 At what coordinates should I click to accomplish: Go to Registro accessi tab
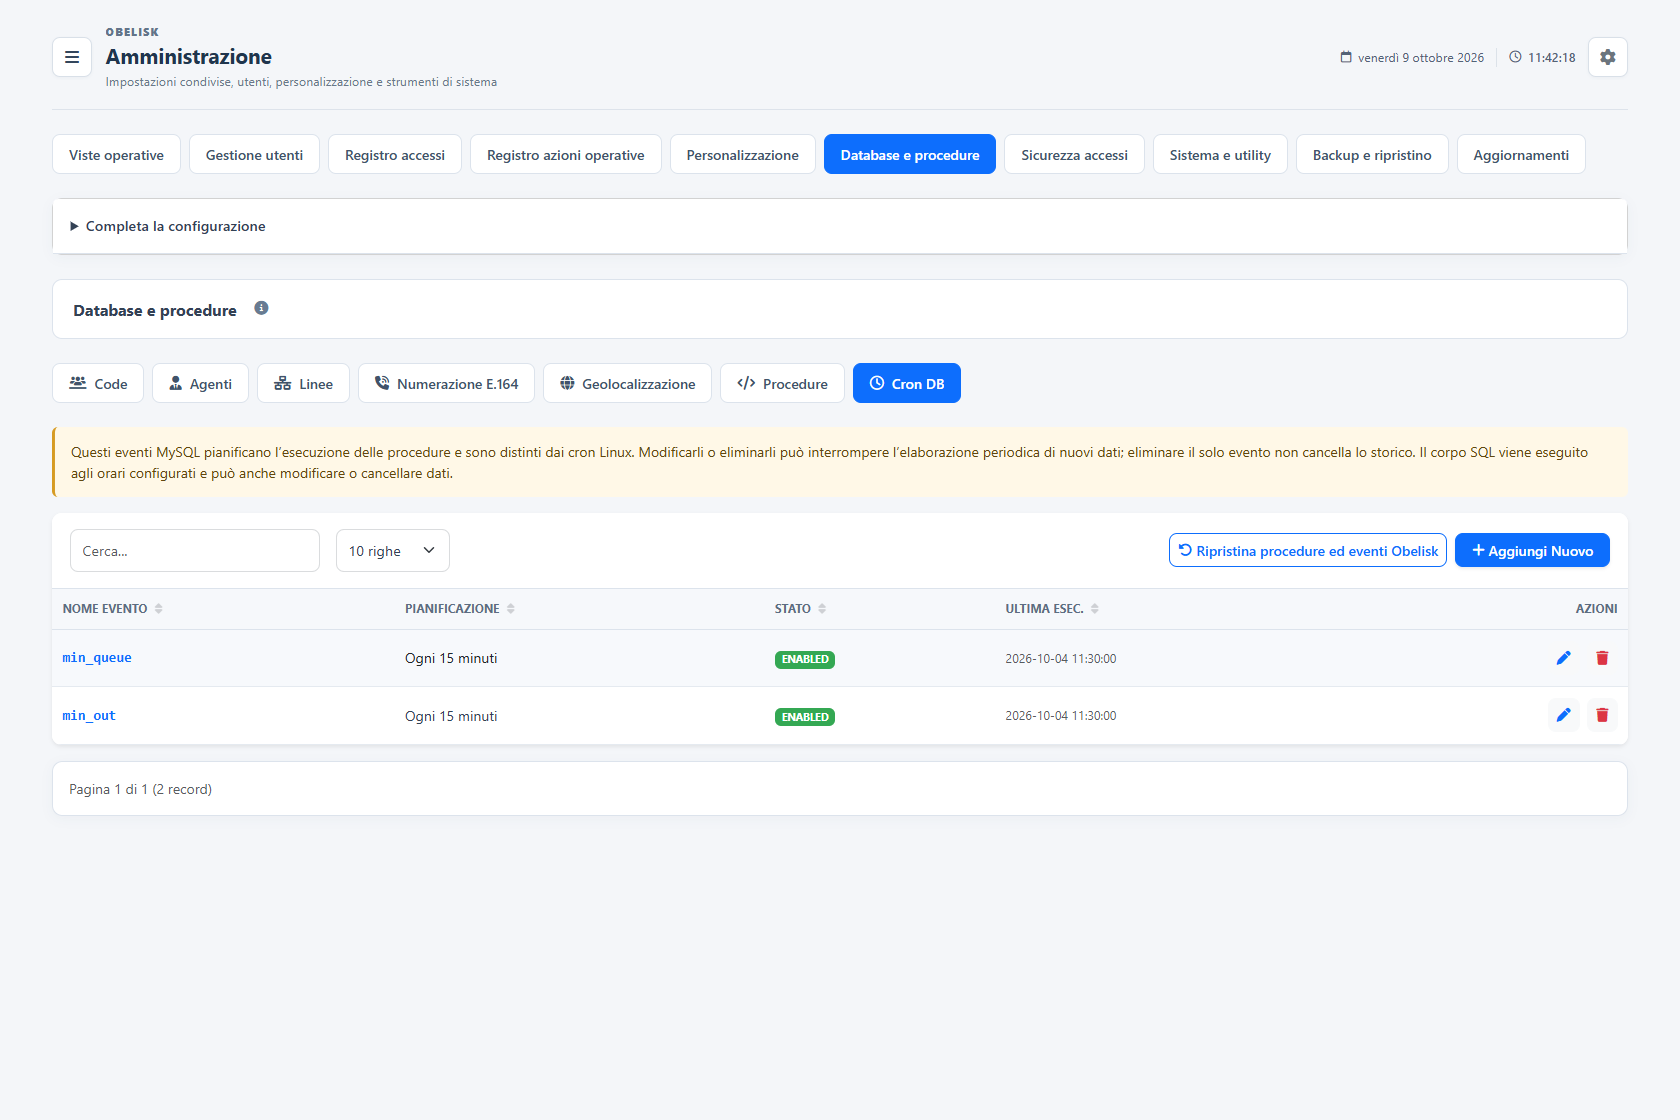tap(395, 154)
